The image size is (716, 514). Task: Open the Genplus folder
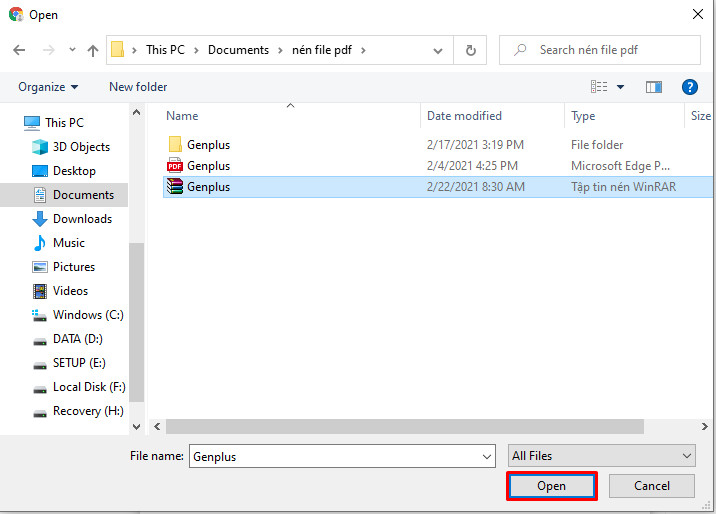208,145
